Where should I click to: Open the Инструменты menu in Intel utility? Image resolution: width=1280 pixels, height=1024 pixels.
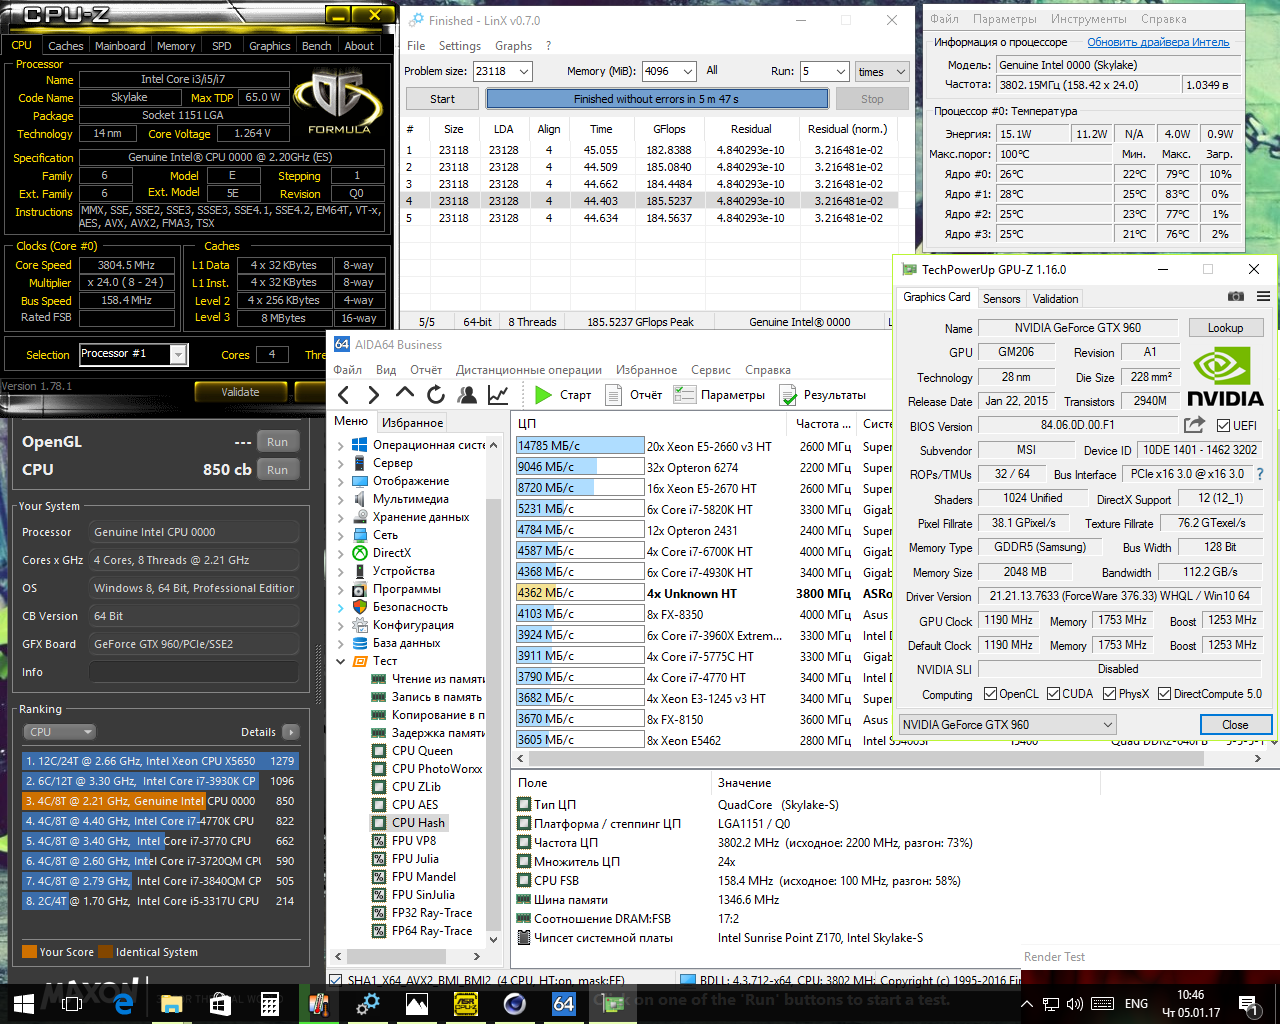tap(1089, 19)
